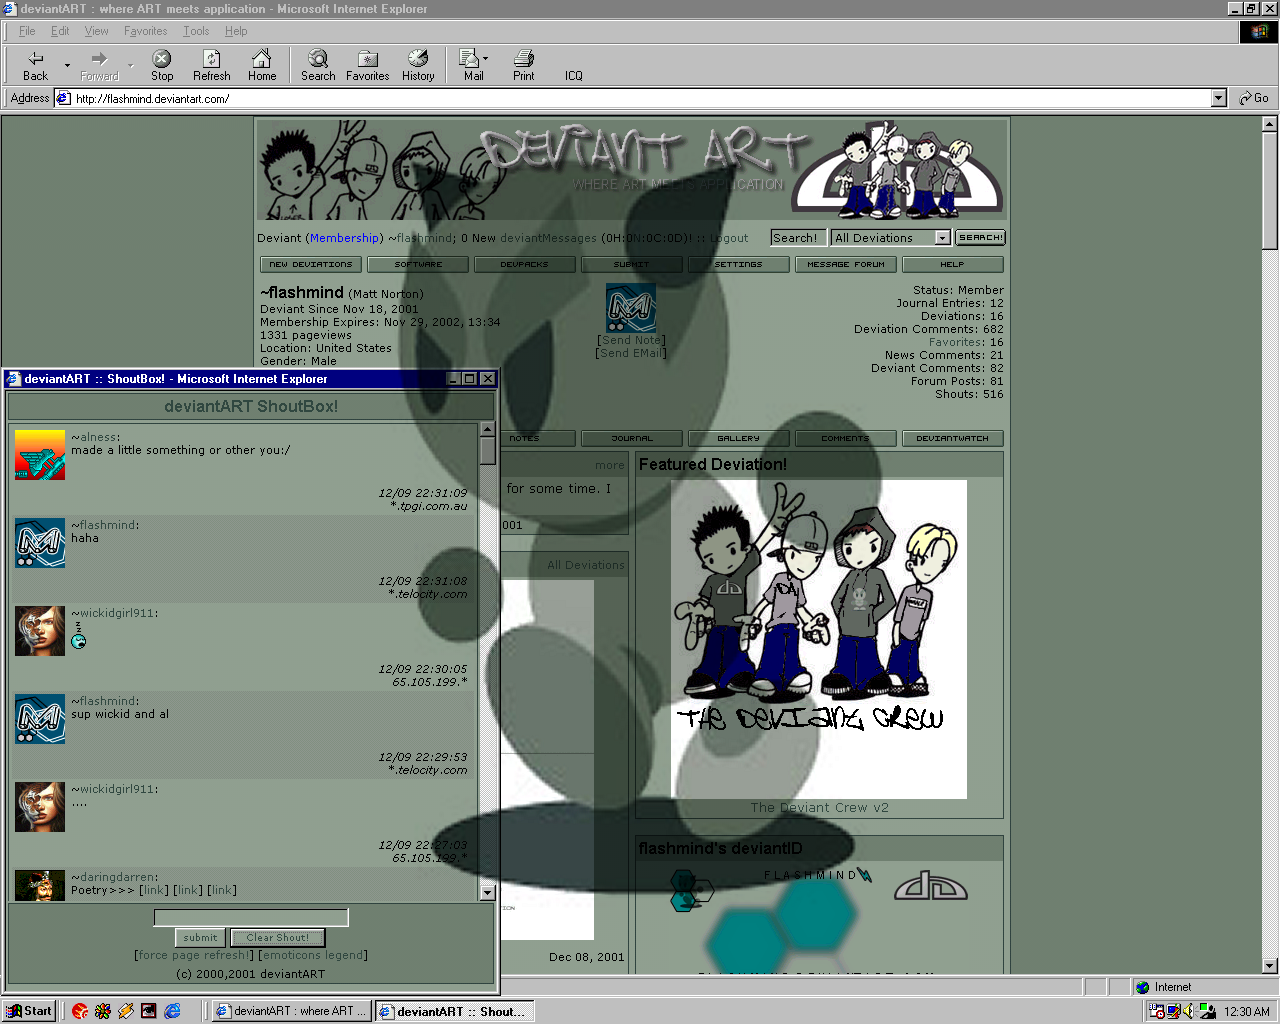The image size is (1280, 1024).
Task: Print the current page
Action: point(524,66)
